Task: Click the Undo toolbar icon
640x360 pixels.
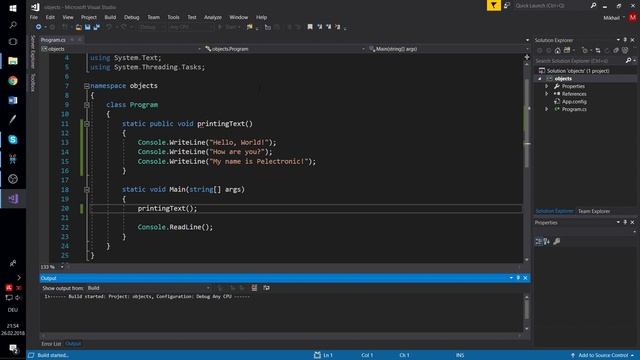Action: pyautogui.click(x=109, y=27)
